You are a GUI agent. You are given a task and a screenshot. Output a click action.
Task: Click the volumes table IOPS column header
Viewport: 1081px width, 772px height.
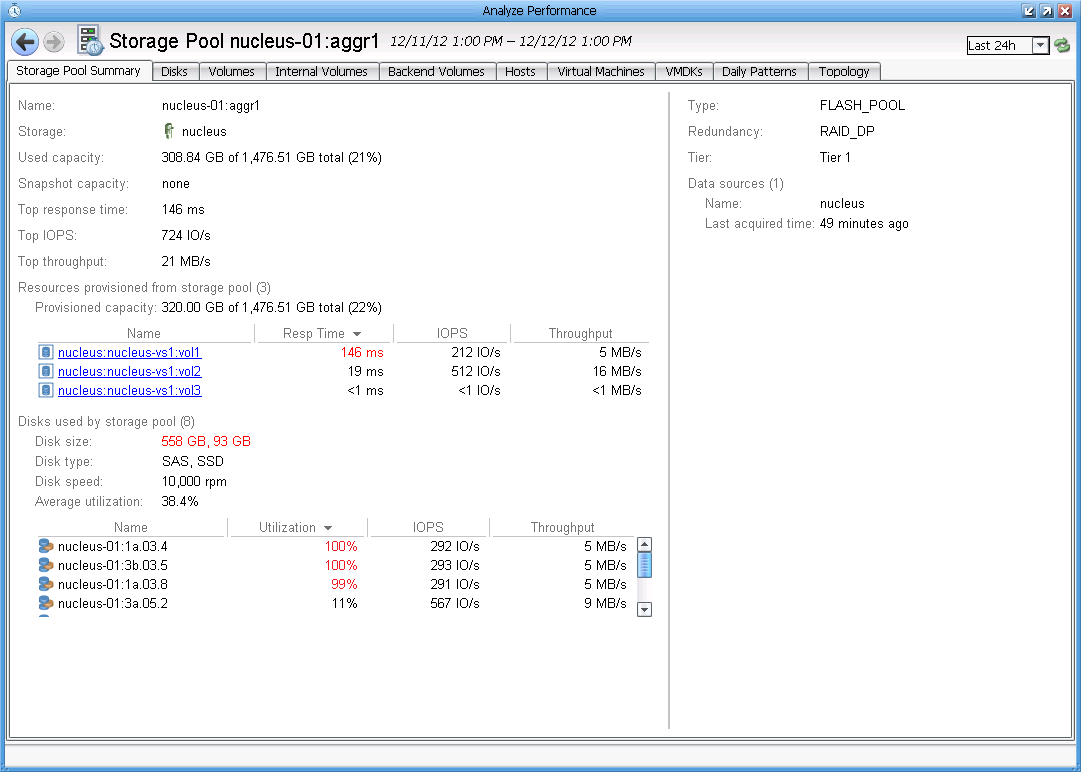(452, 334)
